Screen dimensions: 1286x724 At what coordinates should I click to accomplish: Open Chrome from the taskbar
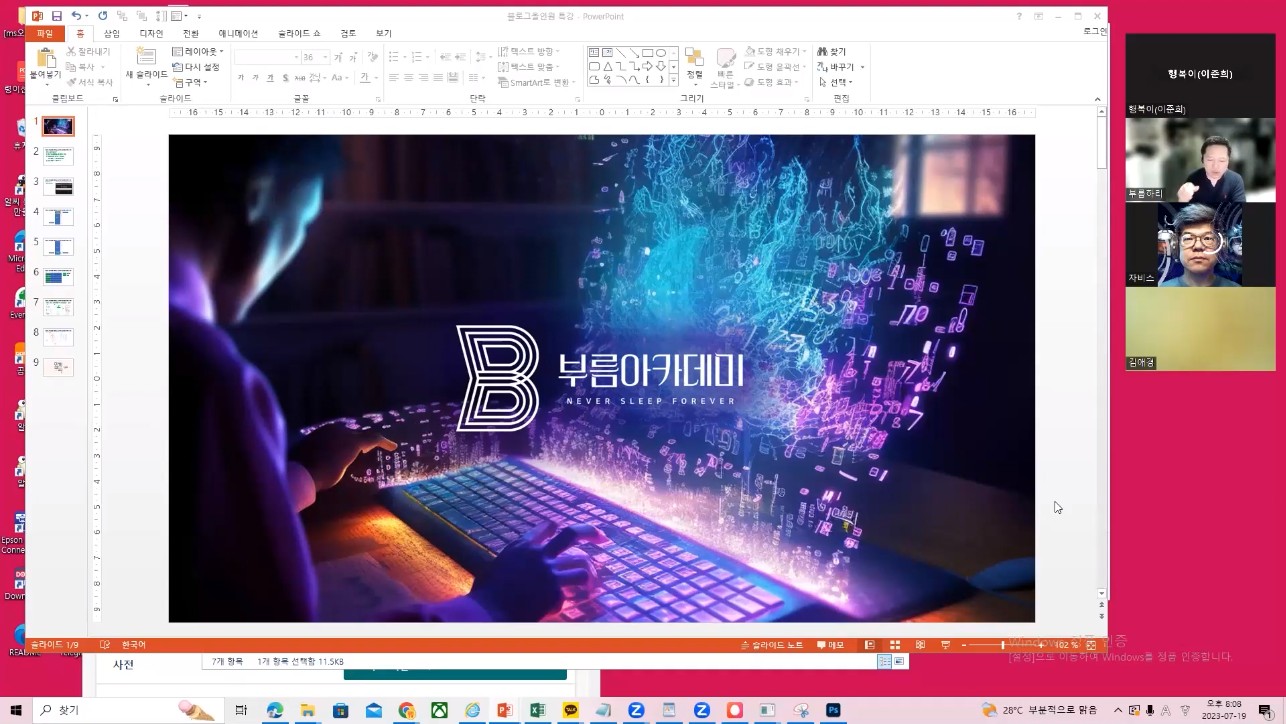point(406,710)
